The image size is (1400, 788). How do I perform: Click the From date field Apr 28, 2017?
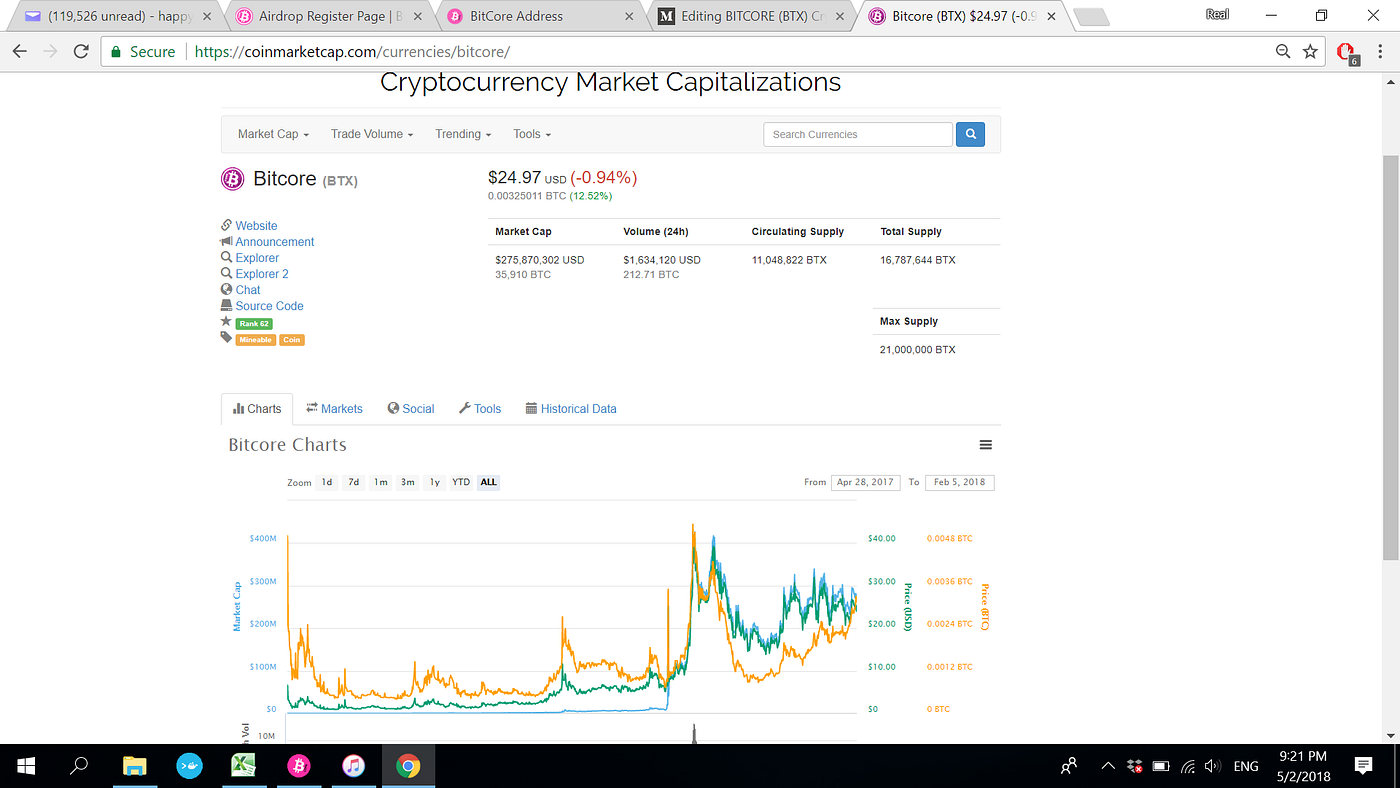[866, 482]
